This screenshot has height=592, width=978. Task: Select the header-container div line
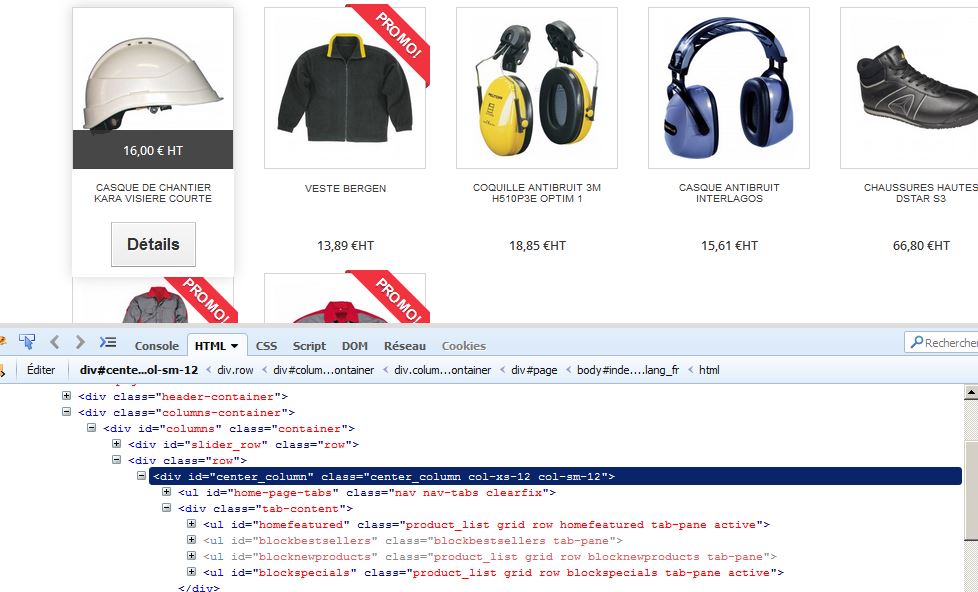tap(183, 397)
